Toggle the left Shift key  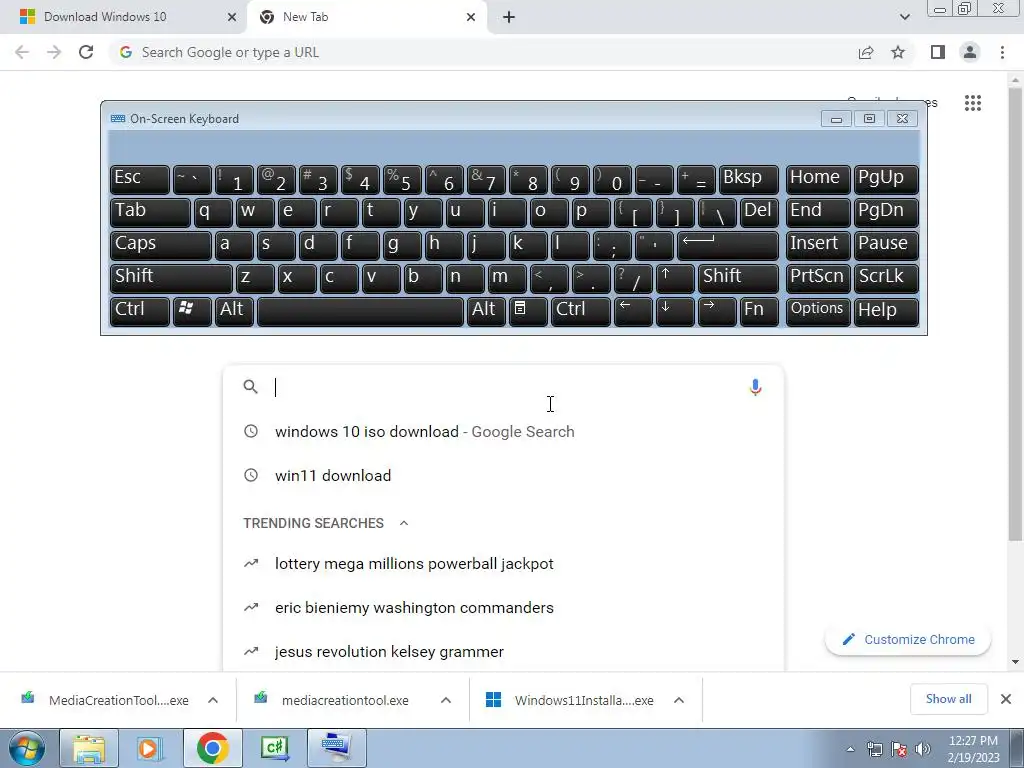[x=171, y=278]
